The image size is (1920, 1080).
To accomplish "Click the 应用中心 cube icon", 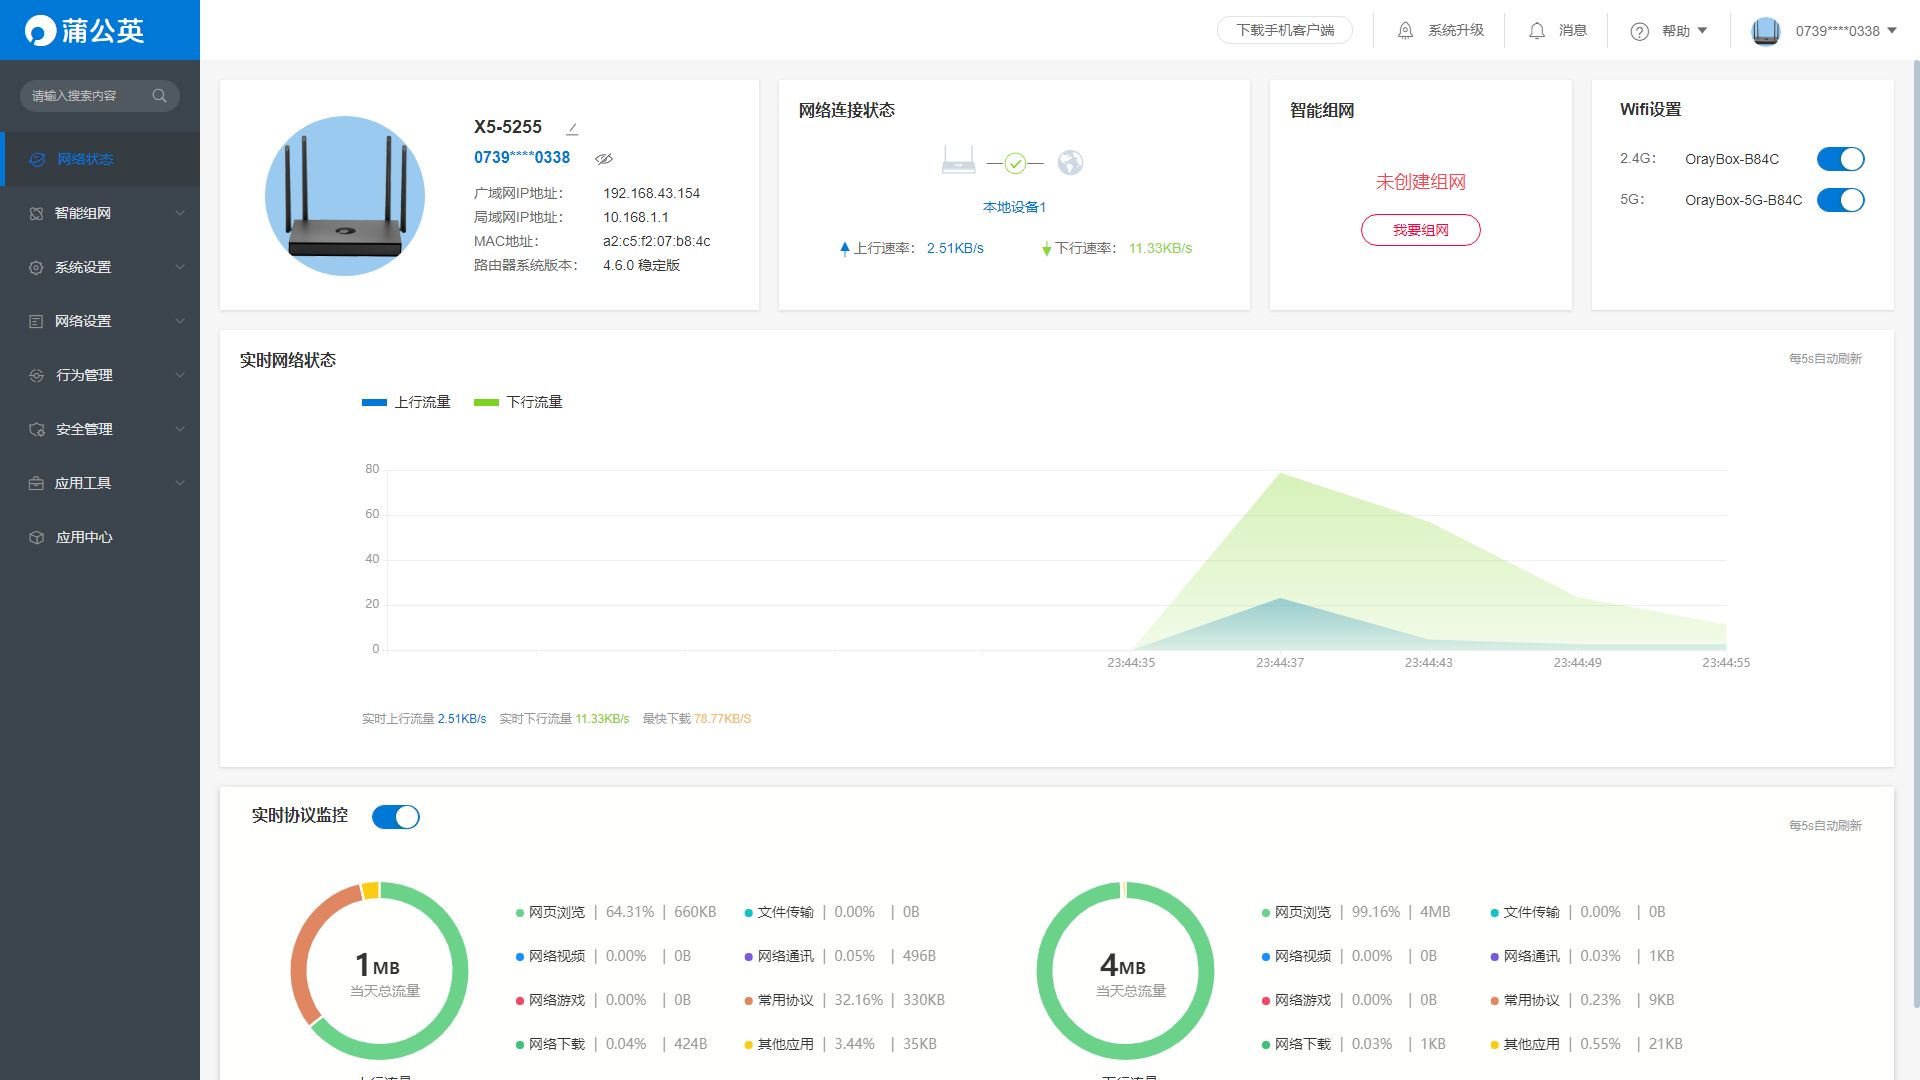I will coord(37,537).
